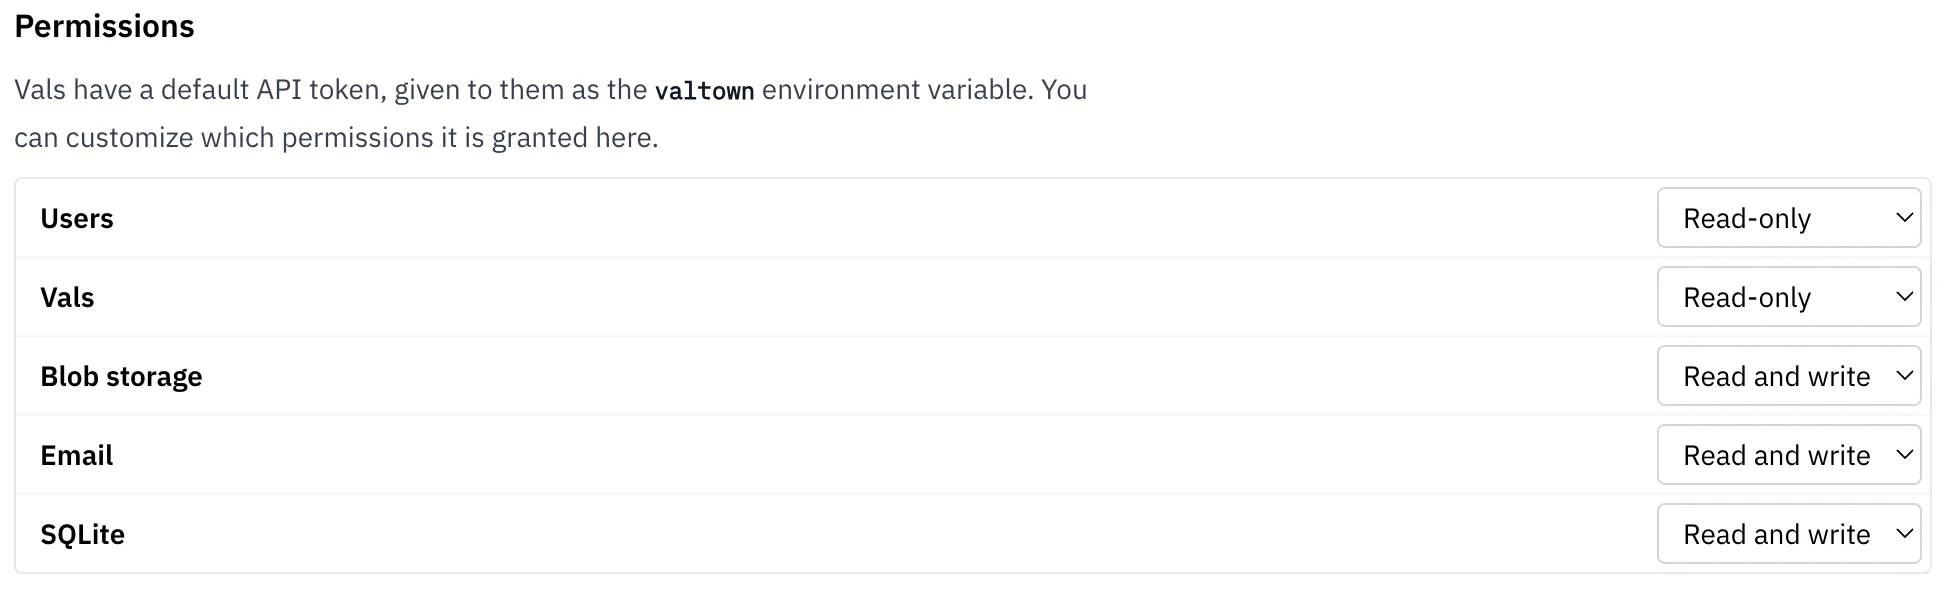Screen dimensions: 1948x590
Task: Click the chevron arrow in Vals row
Action: coord(1904,296)
